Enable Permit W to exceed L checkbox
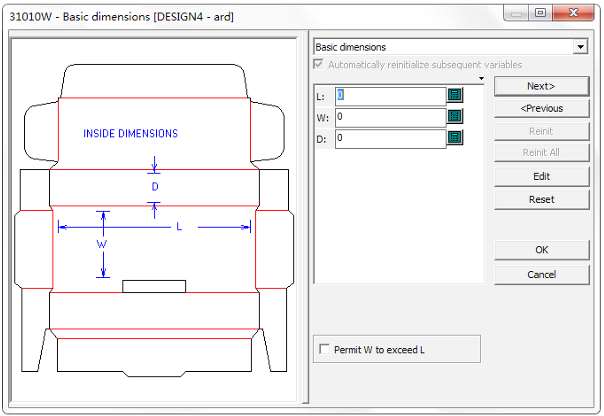The image size is (604, 416). tap(323, 349)
